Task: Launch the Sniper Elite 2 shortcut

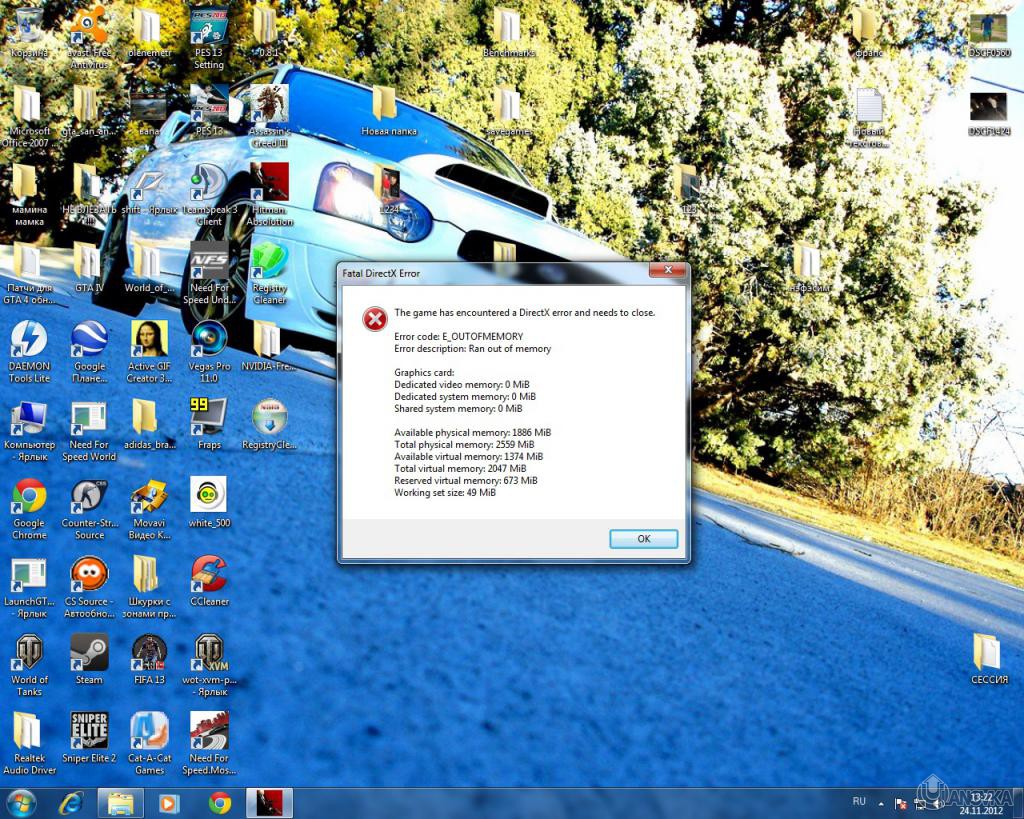Action: pyautogui.click(x=89, y=737)
